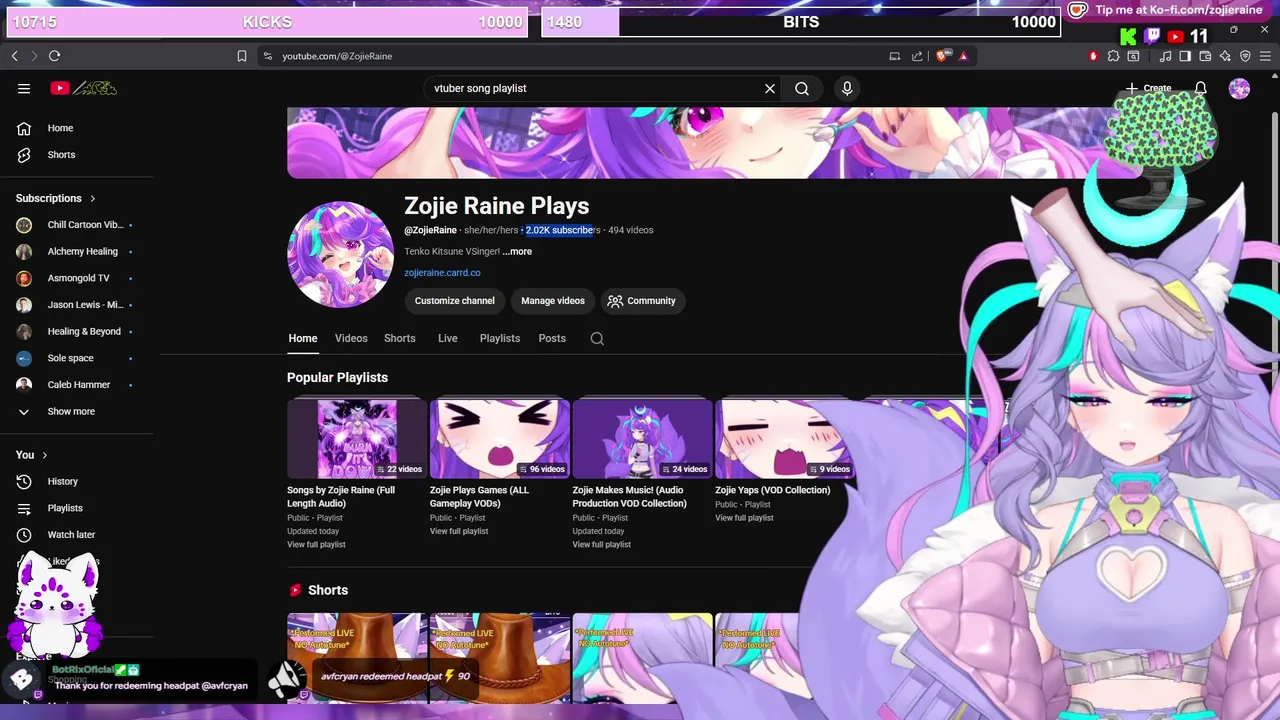The height and width of the screenshot is (720, 1280).
Task: Click Customize channel button
Action: [455, 301]
